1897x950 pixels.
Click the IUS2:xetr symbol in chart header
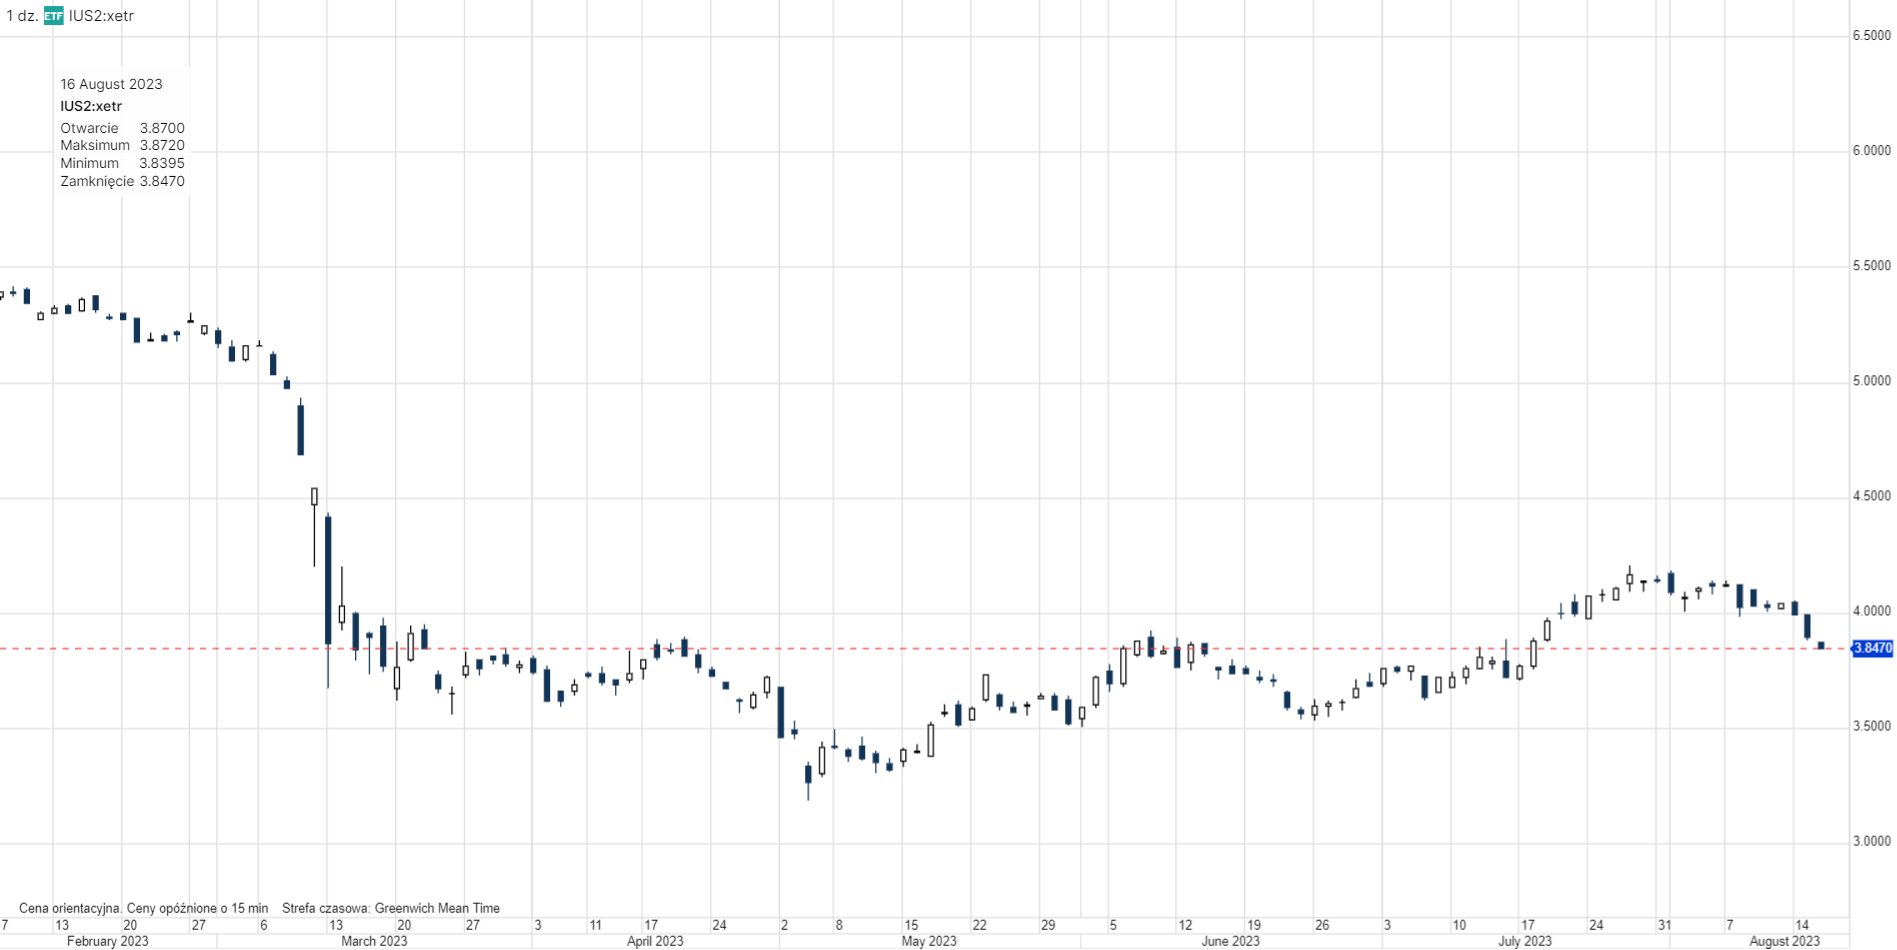(x=101, y=16)
